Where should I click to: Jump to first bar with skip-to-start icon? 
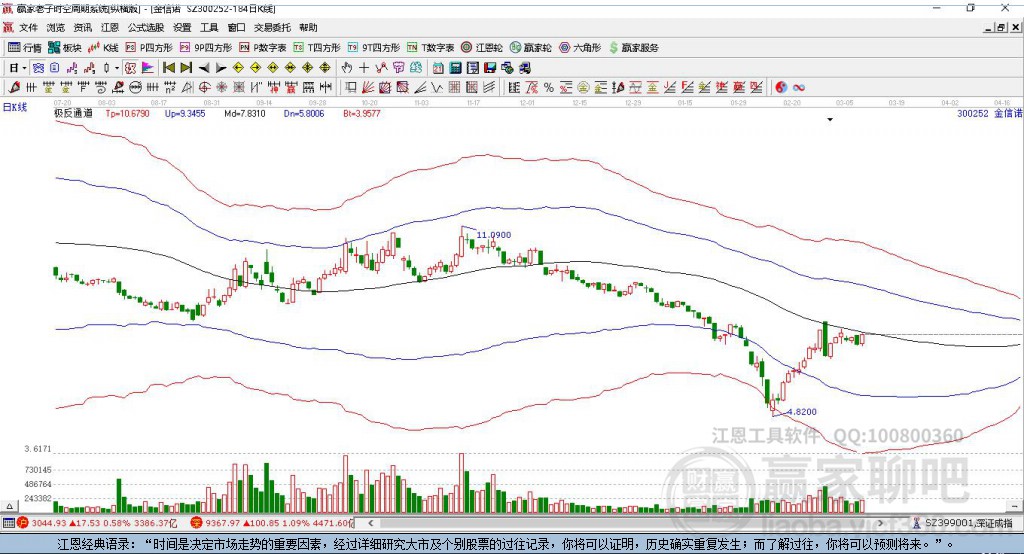168,68
